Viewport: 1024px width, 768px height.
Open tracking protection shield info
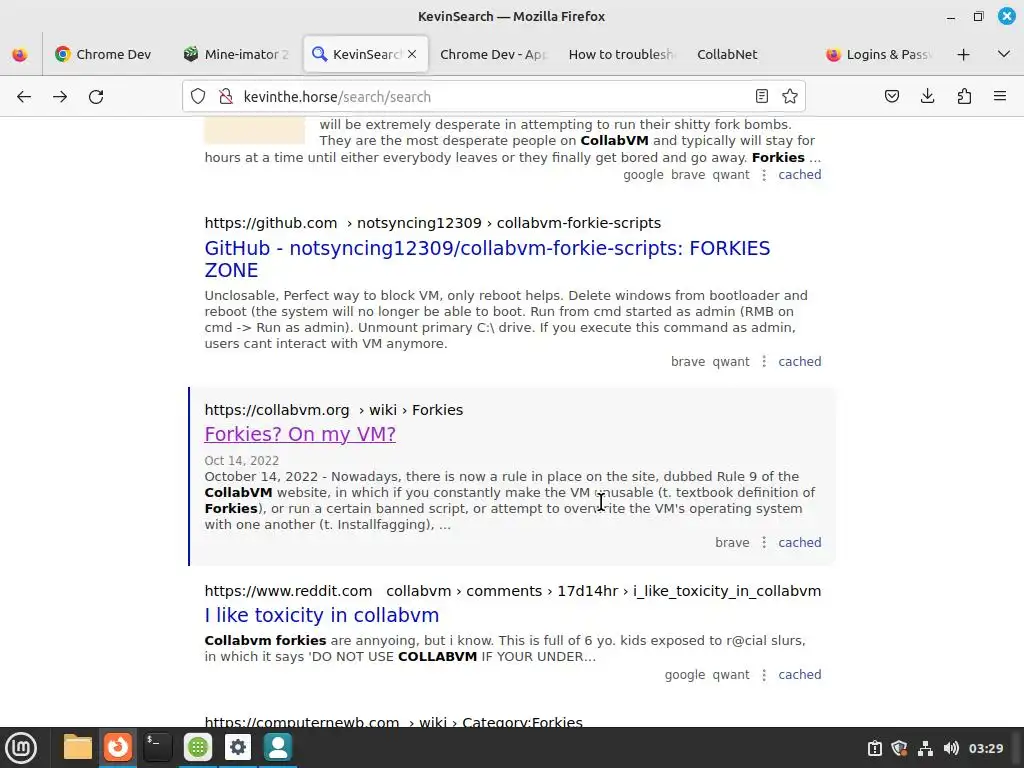(x=198, y=97)
